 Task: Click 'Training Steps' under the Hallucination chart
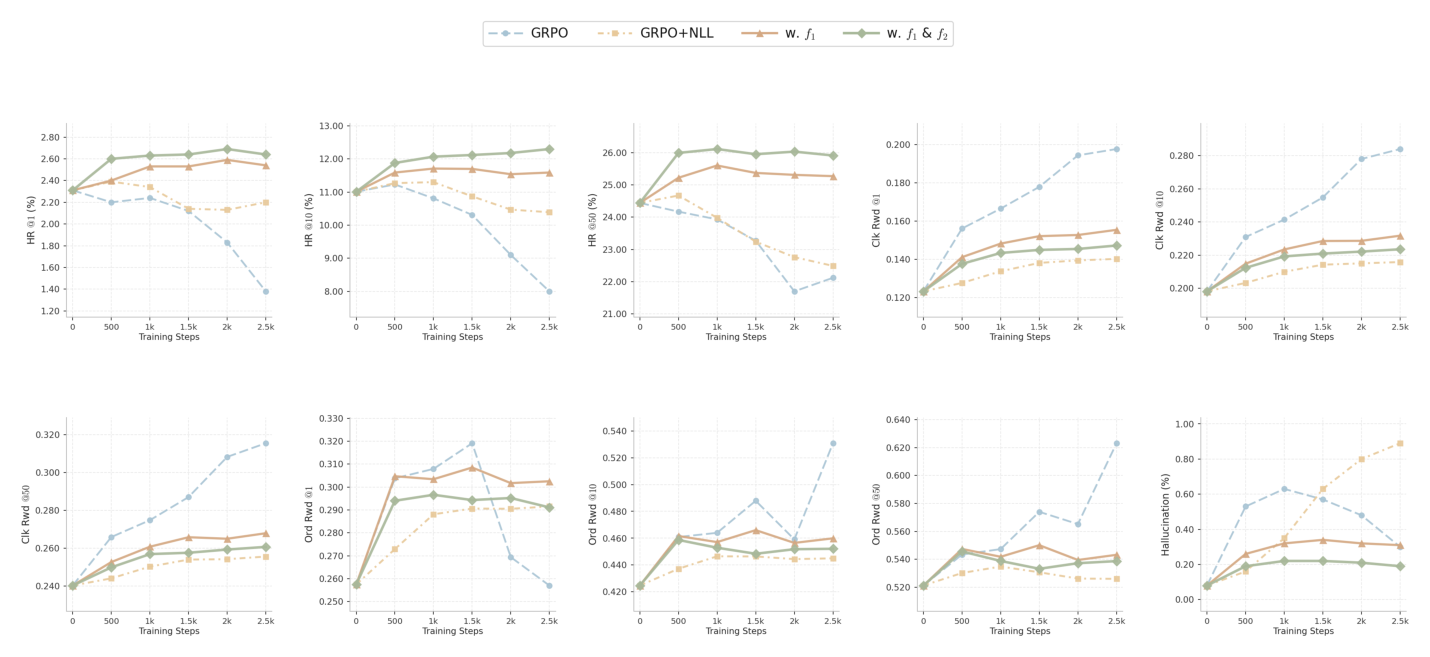1303,631
